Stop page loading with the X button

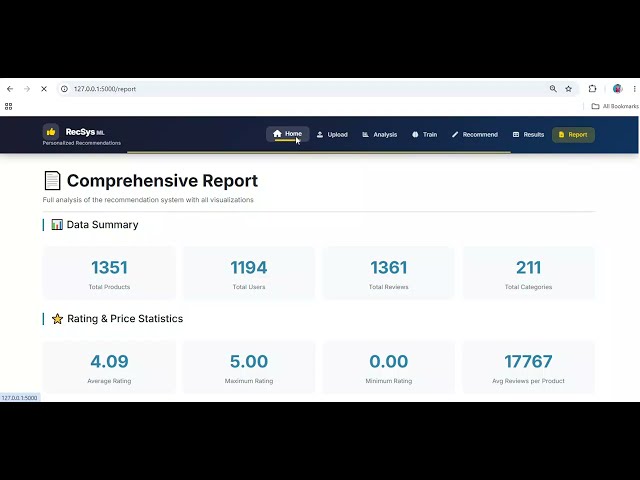click(44, 89)
